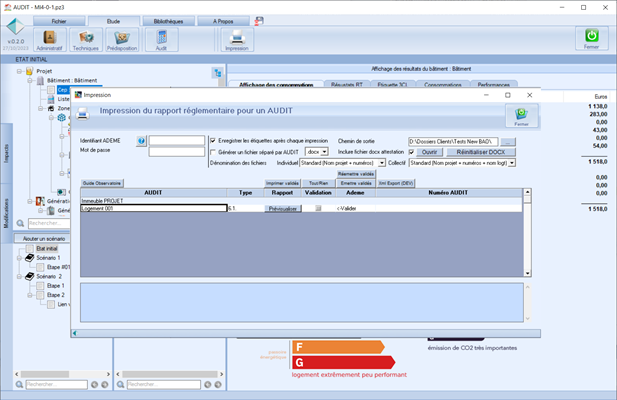Click the Réinitialiser DOCX button
Screen dimensions: 617x400
pyautogui.click(x=480, y=152)
